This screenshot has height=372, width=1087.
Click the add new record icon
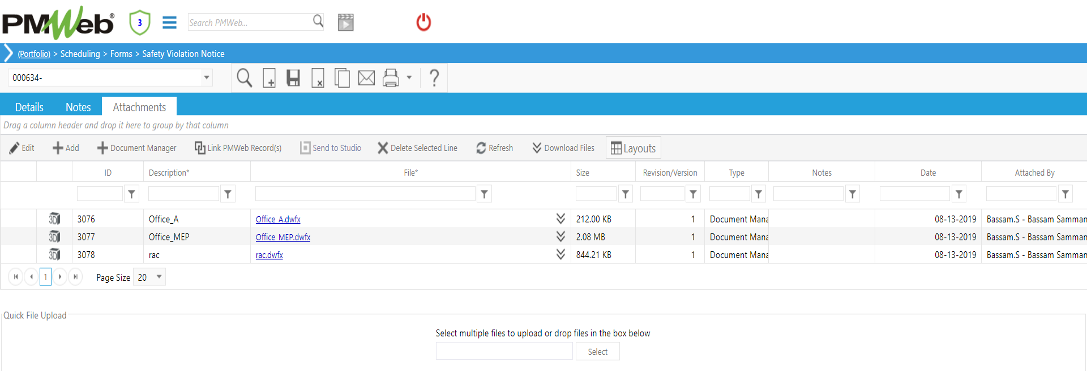coord(270,78)
